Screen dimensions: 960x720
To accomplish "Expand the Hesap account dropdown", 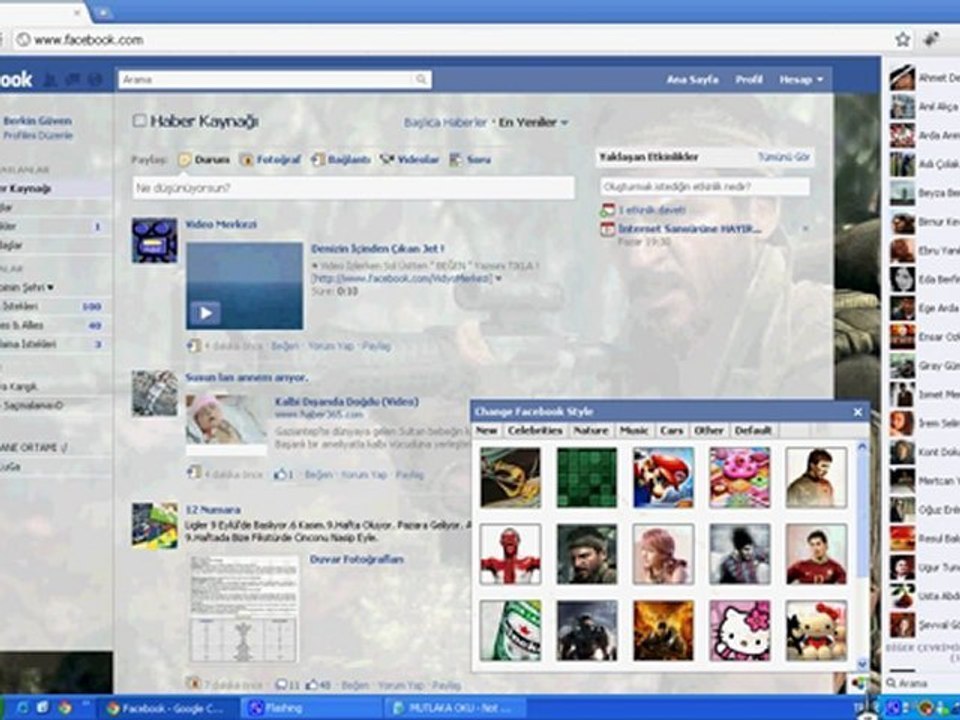I will [801, 80].
